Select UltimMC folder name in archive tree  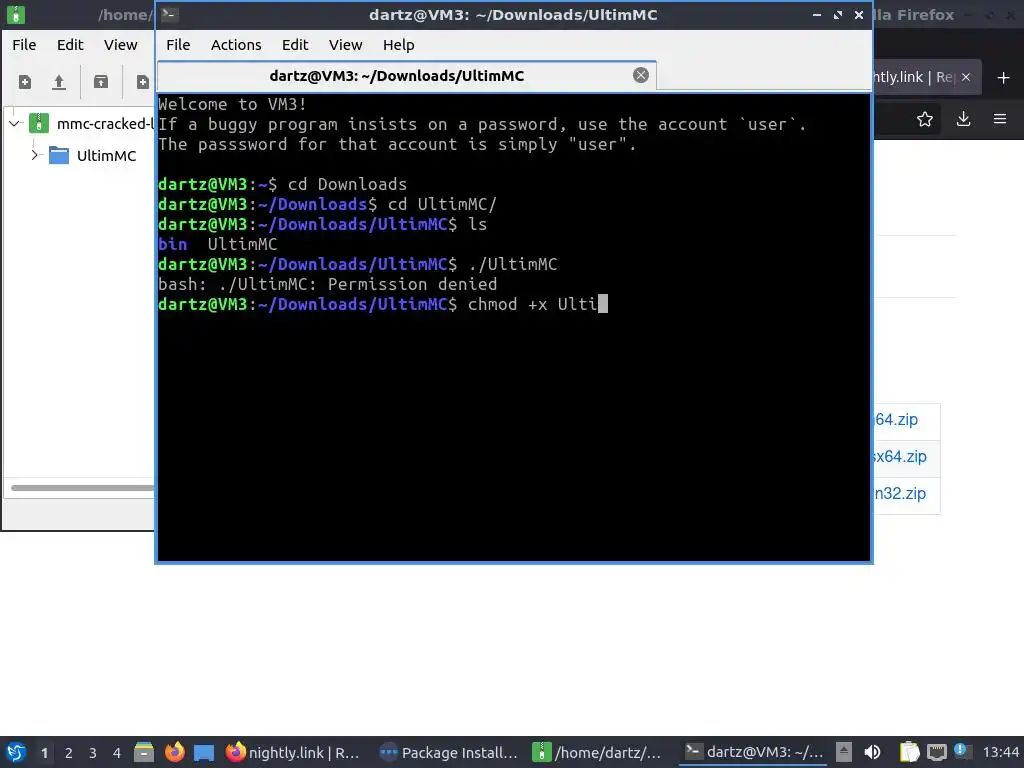[x=106, y=155]
